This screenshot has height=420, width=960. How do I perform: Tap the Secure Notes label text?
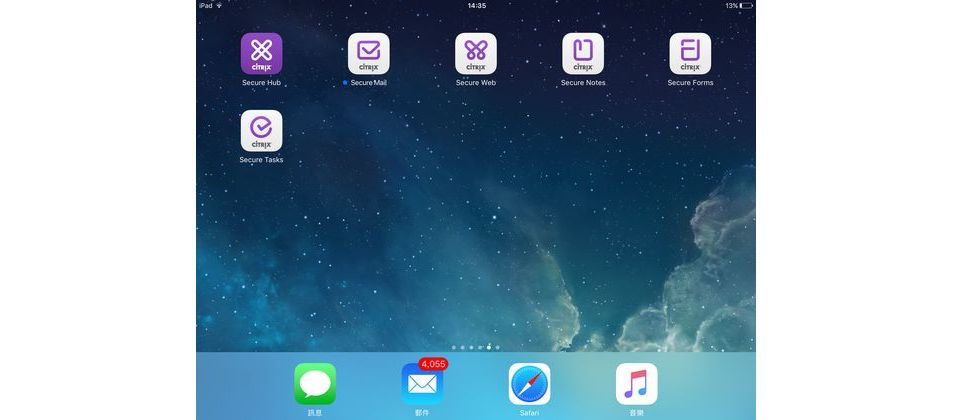tap(583, 83)
